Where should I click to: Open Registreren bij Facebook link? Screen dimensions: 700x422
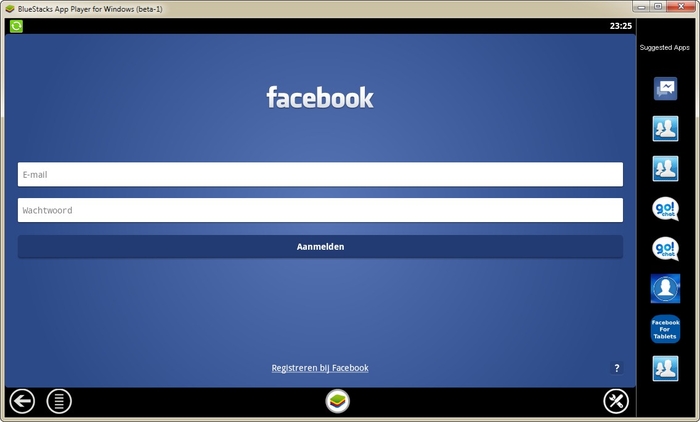point(320,368)
